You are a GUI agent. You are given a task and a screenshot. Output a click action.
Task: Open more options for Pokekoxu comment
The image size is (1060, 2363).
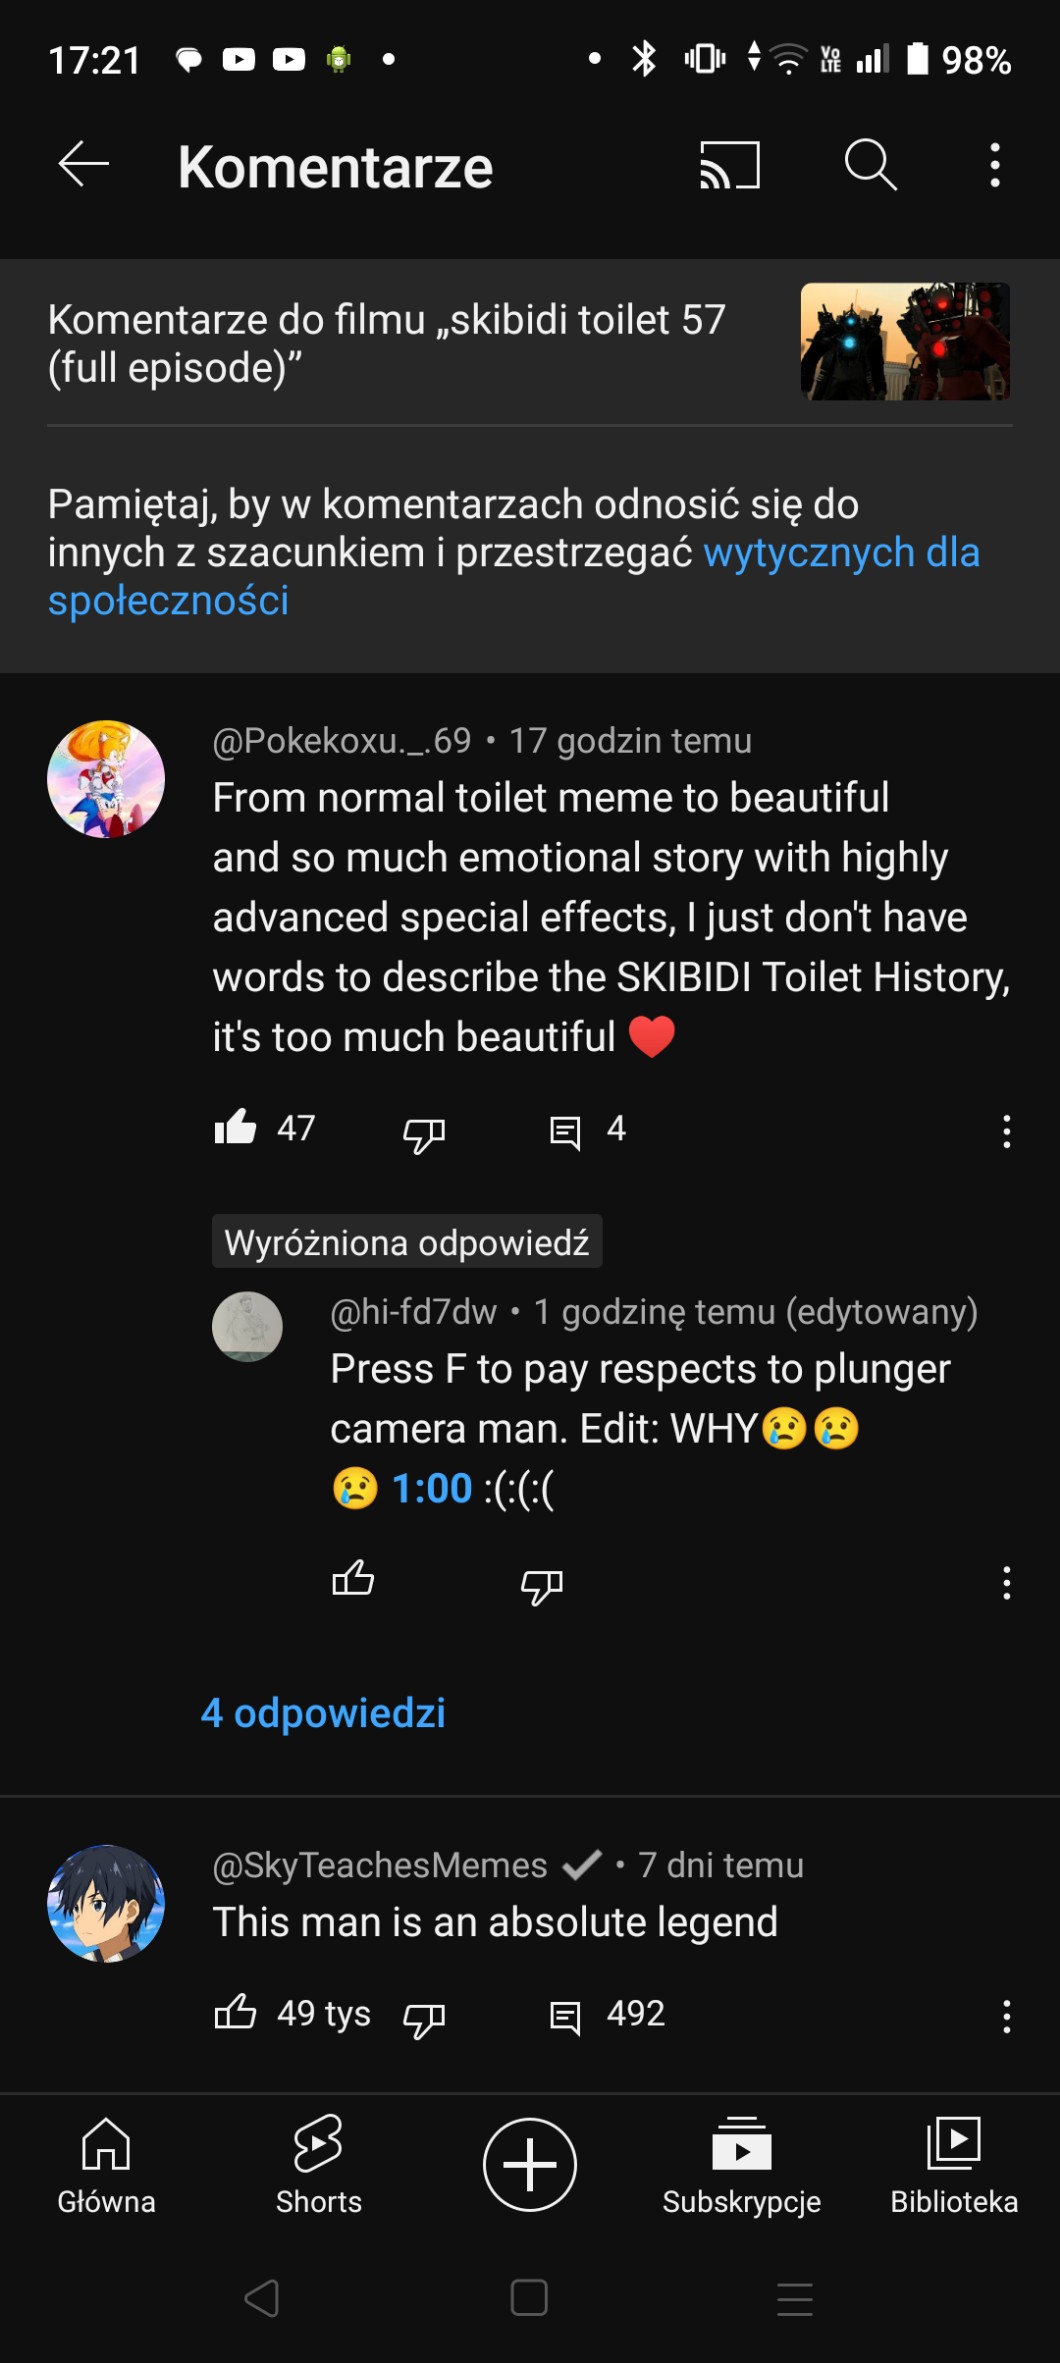[1006, 1132]
